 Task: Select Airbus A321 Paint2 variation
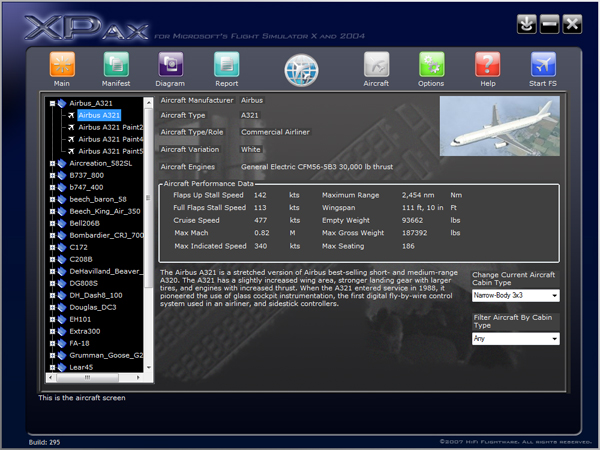tap(111, 127)
